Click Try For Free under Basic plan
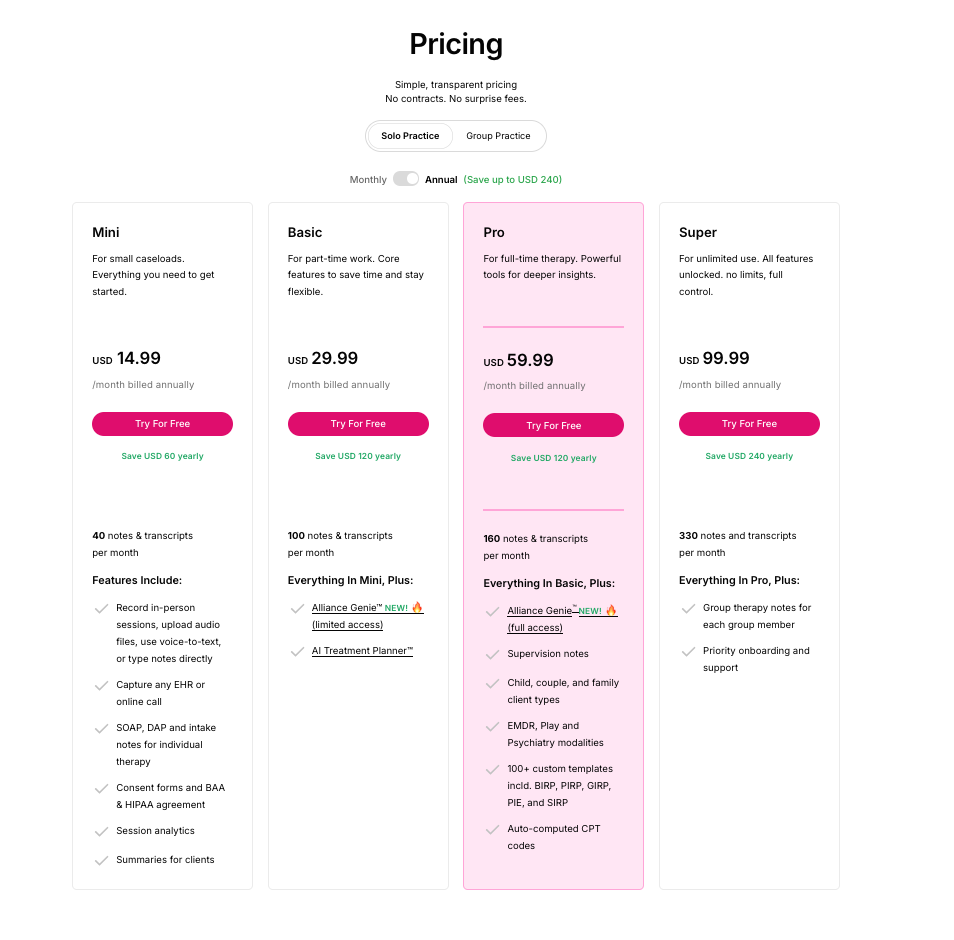954x940 pixels. [358, 424]
